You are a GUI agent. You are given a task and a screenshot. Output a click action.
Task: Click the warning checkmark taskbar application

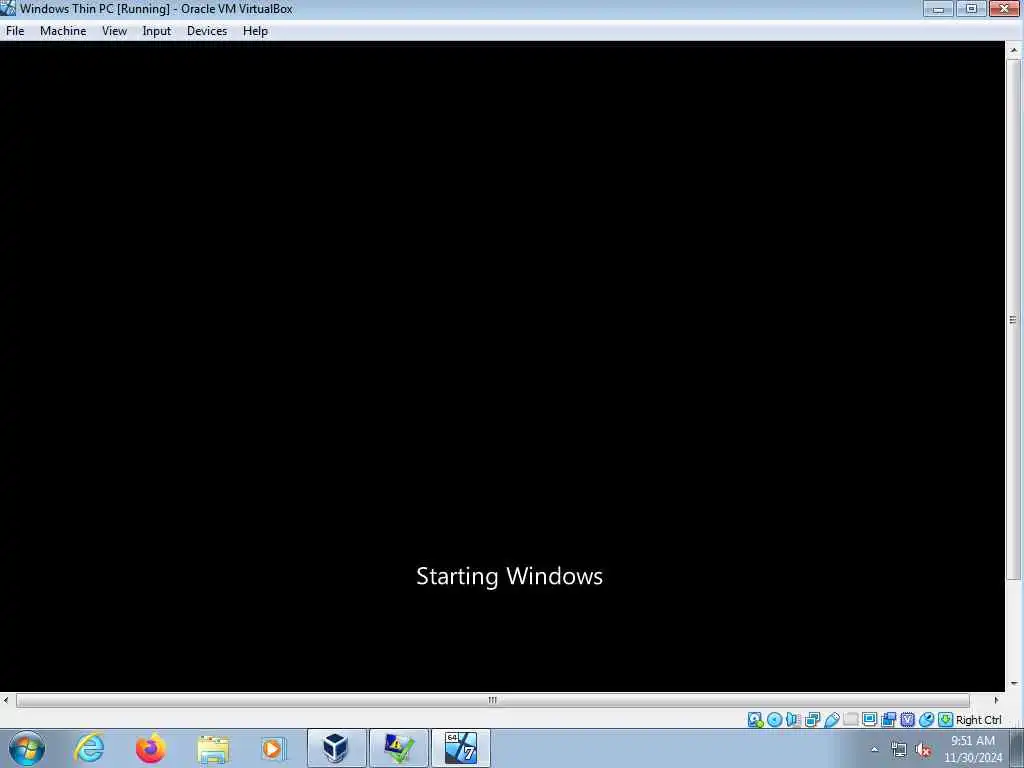tap(398, 748)
